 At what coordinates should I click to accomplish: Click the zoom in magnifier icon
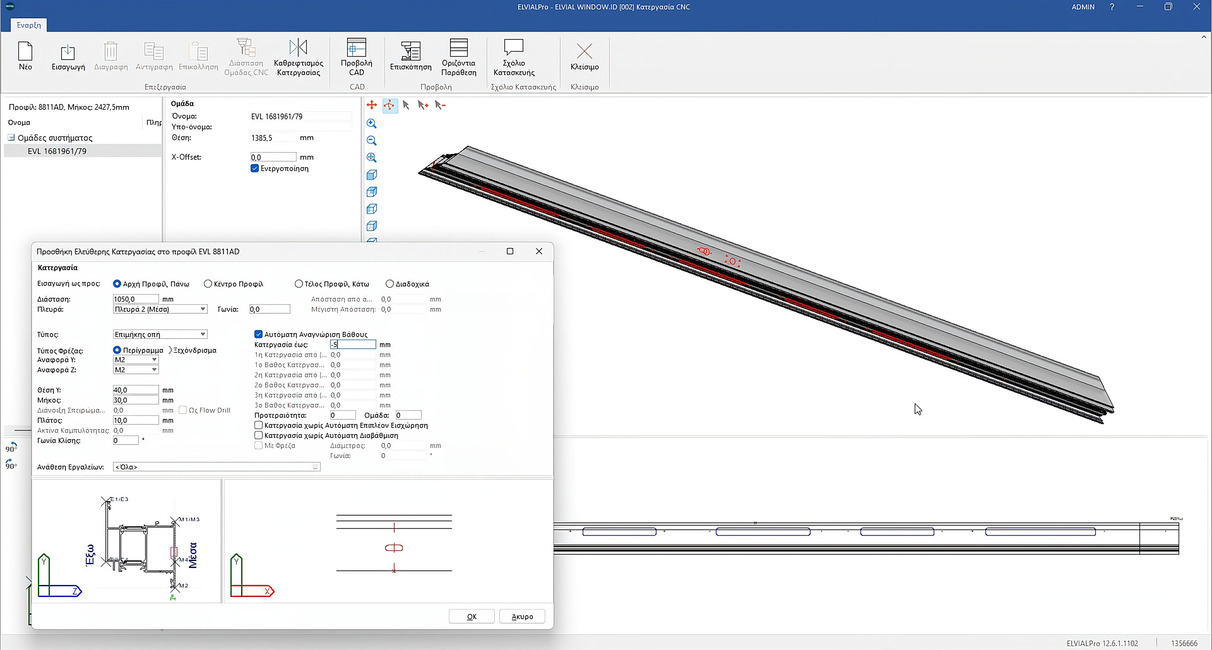tap(372, 123)
